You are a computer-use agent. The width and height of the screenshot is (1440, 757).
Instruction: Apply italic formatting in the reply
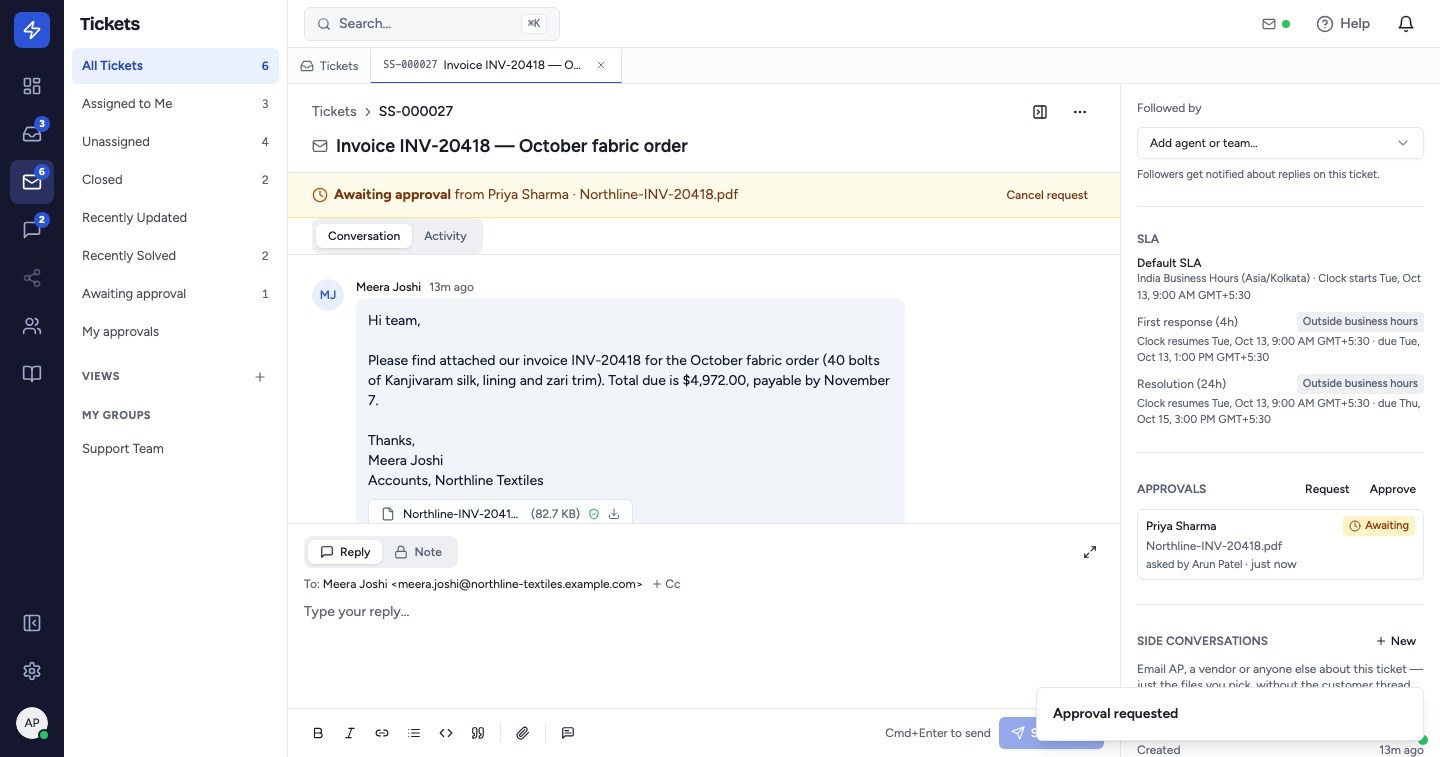tap(350, 733)
